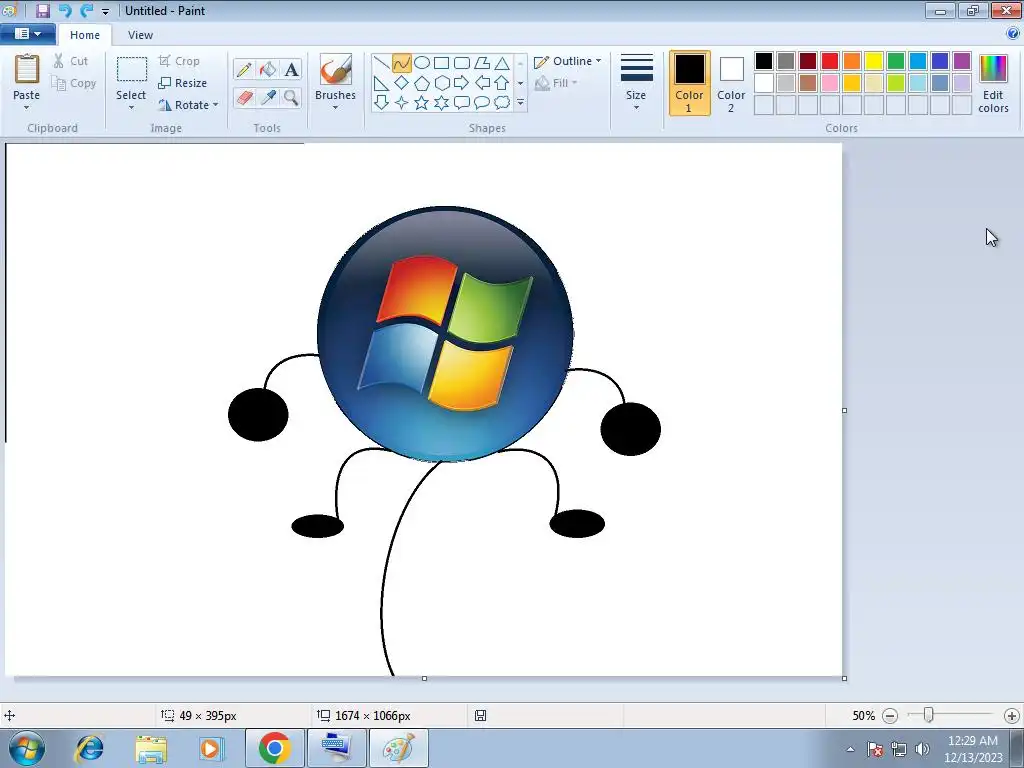Select the Magnifier tool

point(291,97)
